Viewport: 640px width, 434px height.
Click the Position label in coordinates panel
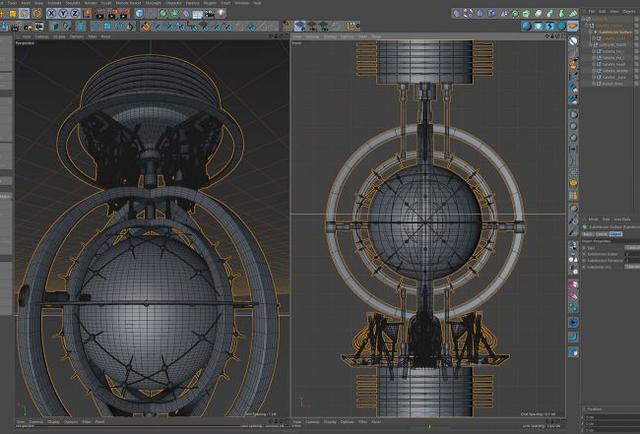594,409
